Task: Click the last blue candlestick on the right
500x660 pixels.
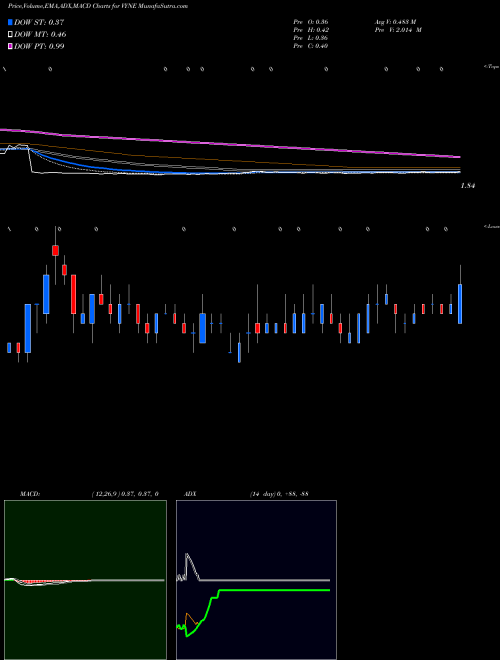Action: tap(460, 304)
